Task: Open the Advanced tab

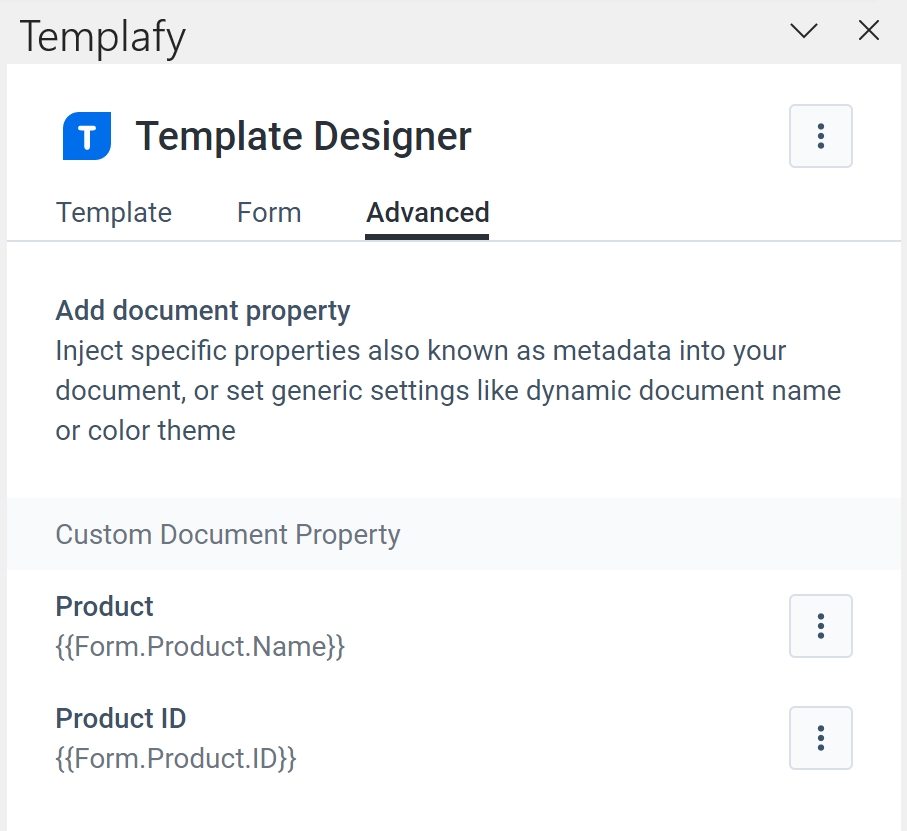Action: (x=427, y=212)
